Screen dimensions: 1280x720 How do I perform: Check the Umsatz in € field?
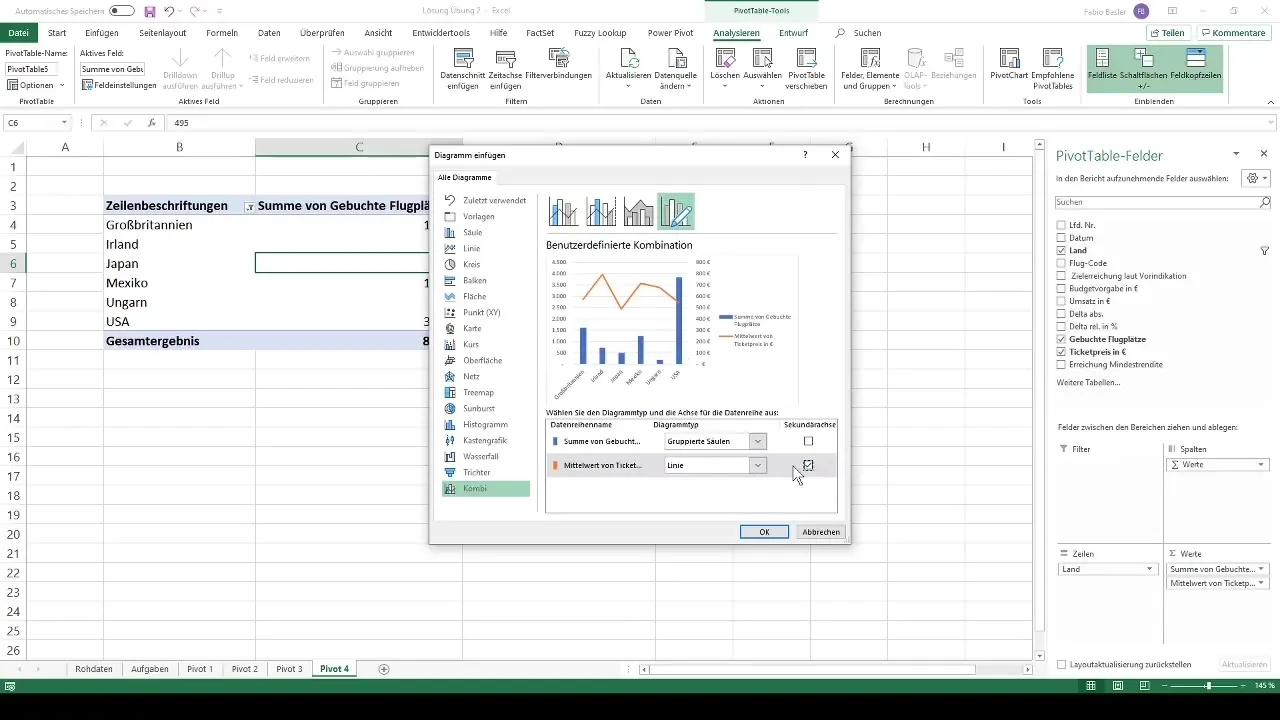click(x=1061, y=301)
